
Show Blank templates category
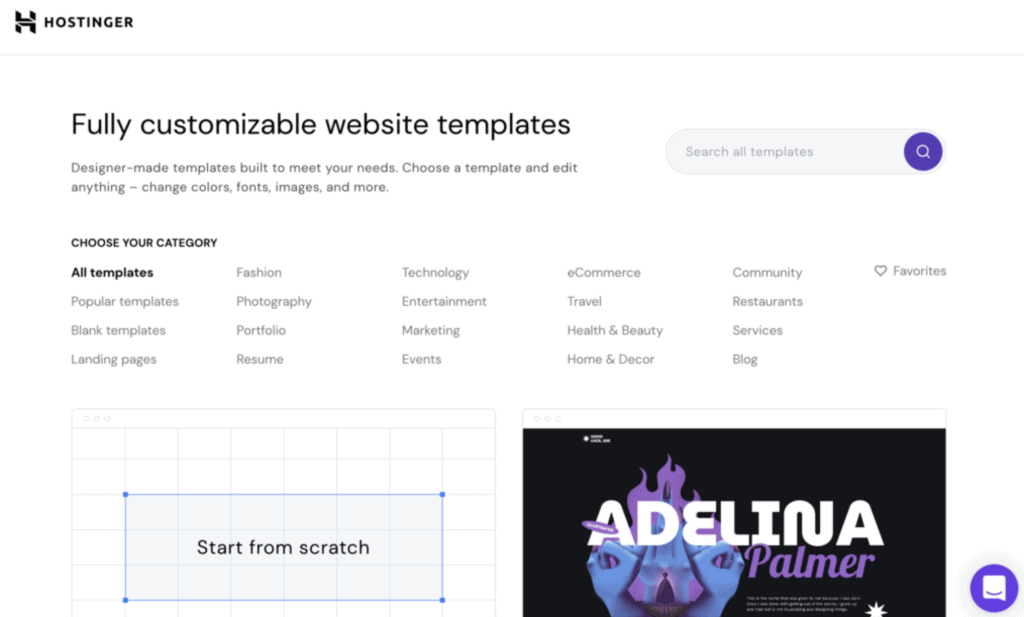click(x=118, y=330)
